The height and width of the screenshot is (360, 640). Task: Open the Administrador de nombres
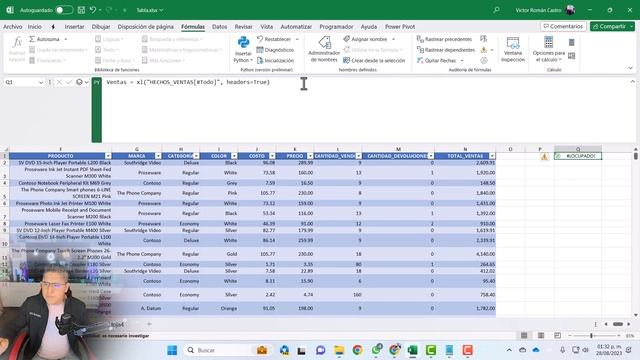click(324, 49)
